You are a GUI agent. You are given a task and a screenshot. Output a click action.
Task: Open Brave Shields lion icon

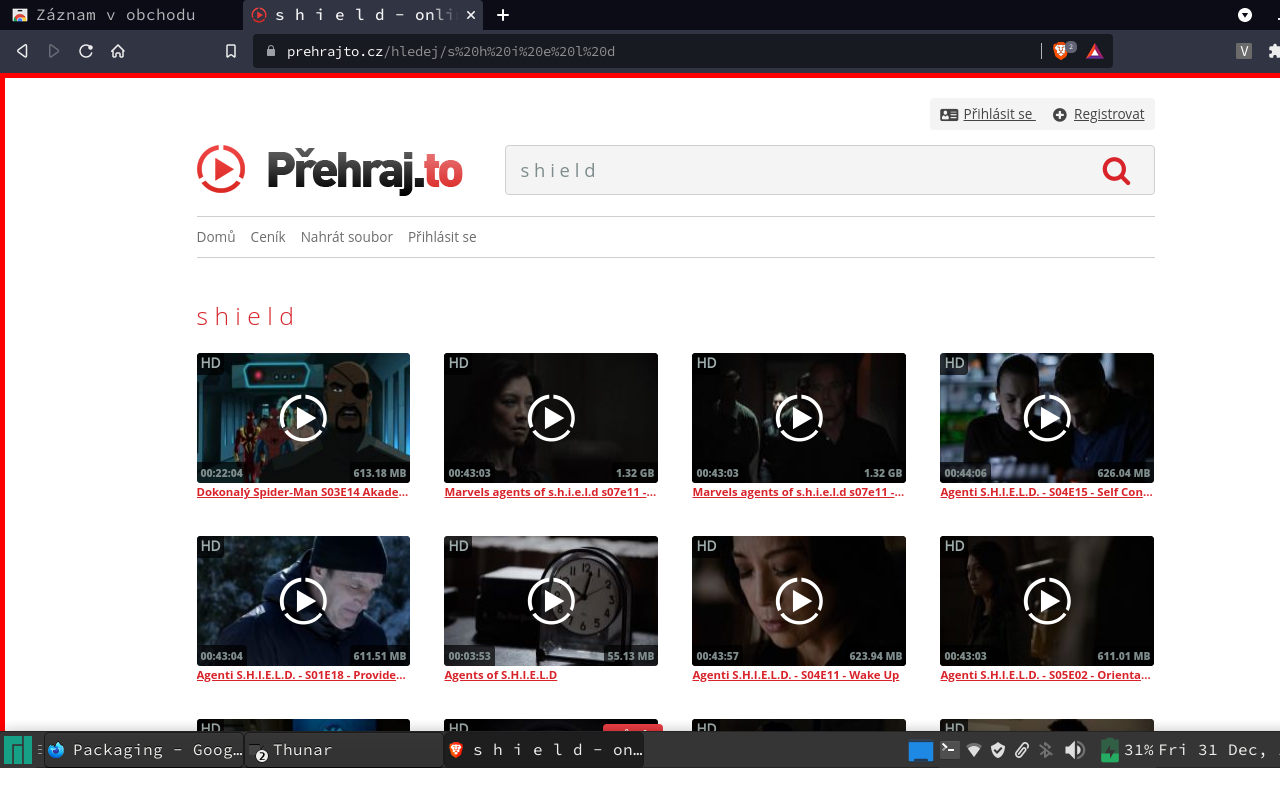[1061, 51]
